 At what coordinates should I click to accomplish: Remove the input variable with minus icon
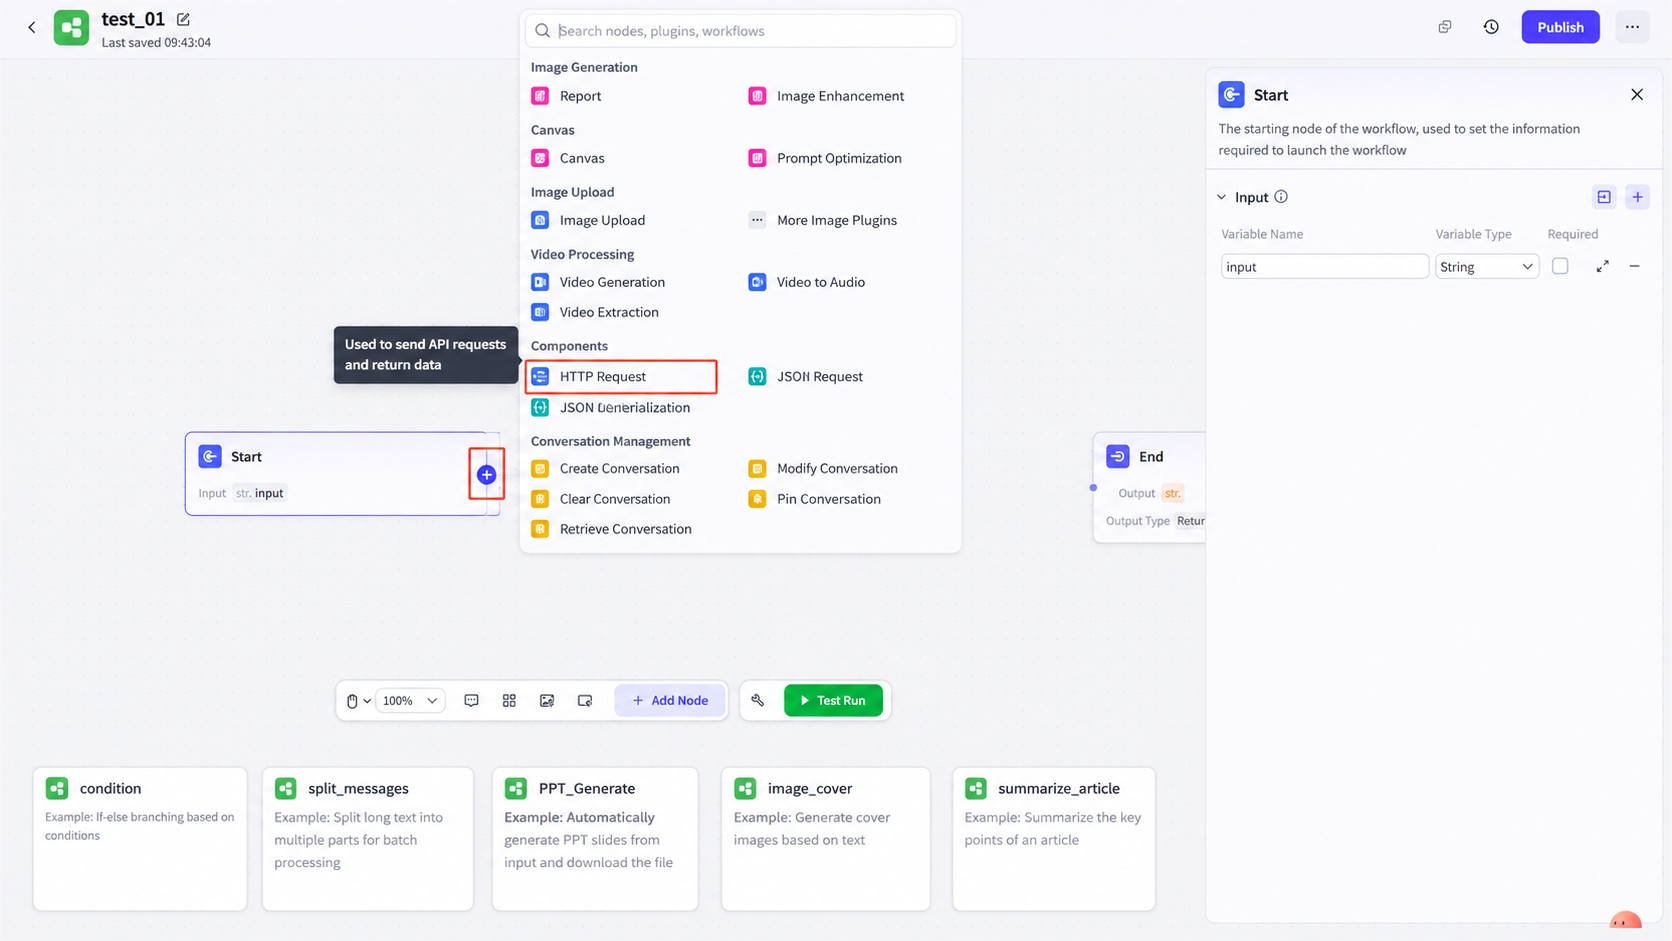pyautogui.click(x=1635, y=267)
